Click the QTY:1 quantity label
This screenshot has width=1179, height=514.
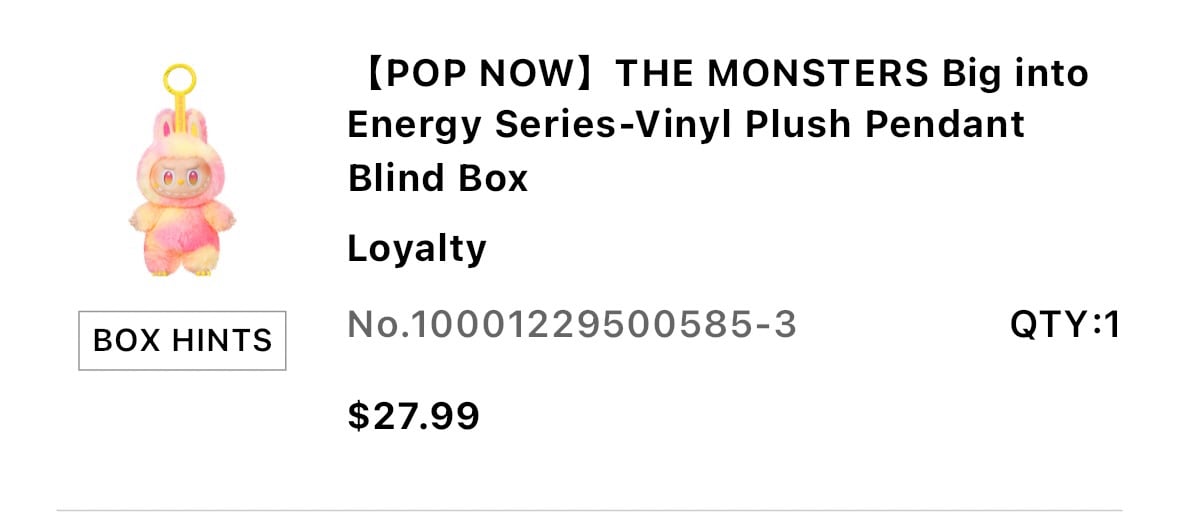[1065, 325]
